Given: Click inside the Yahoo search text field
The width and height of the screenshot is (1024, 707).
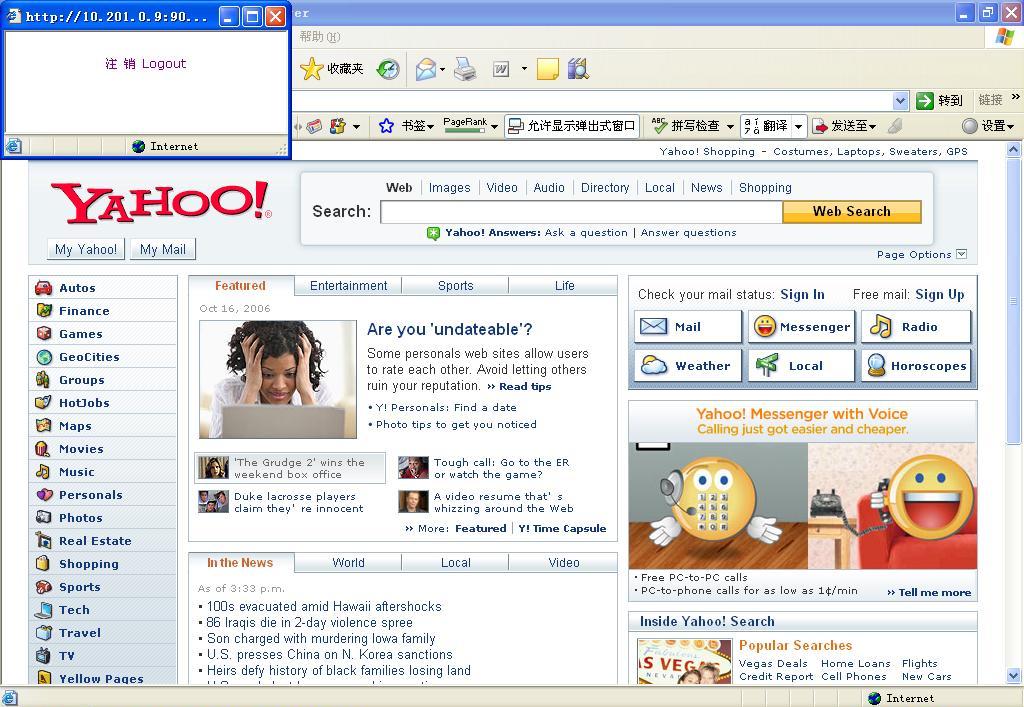Looking at the screenshot, I should click(580, 212).
